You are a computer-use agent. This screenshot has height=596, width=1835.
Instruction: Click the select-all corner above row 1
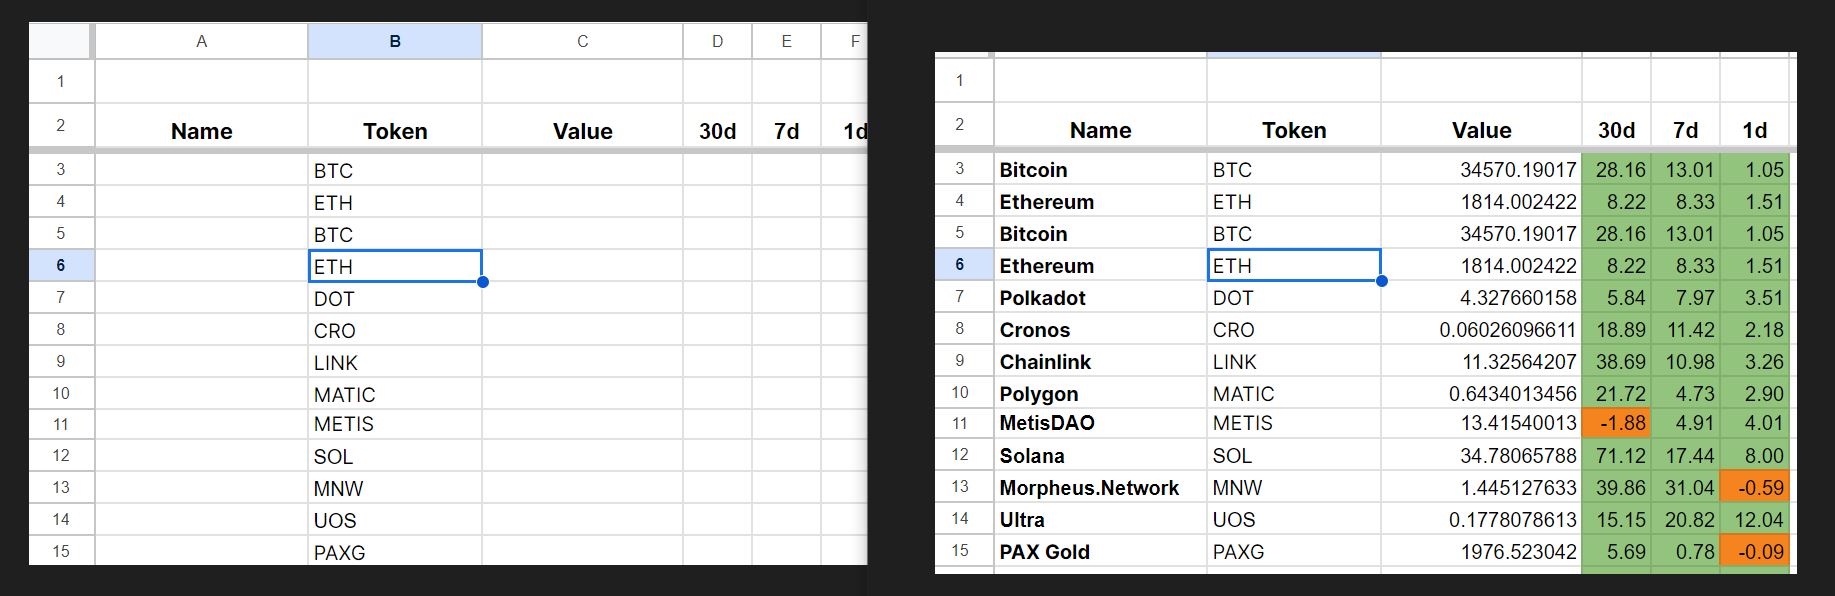point(61,41)
